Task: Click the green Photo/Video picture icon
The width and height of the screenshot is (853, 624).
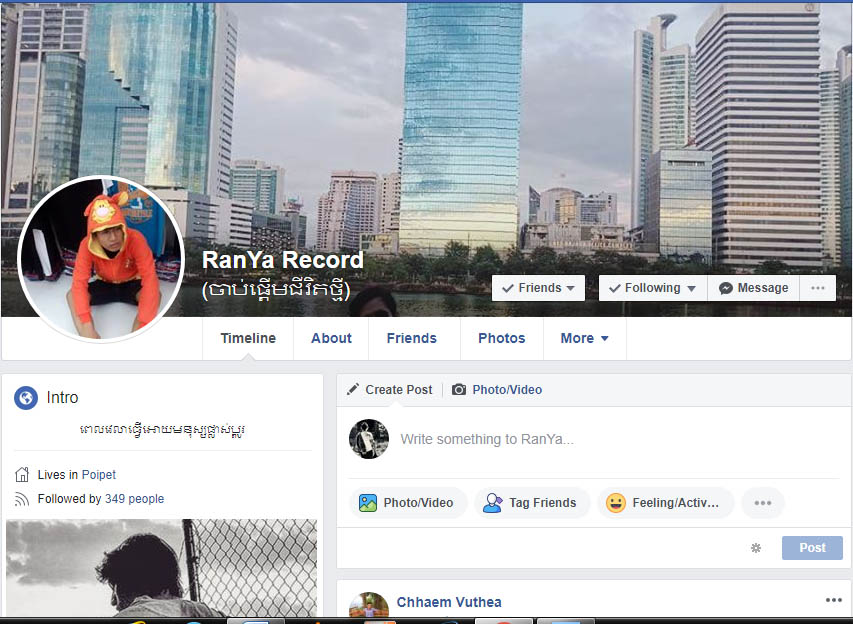Action: coord(368,503)
